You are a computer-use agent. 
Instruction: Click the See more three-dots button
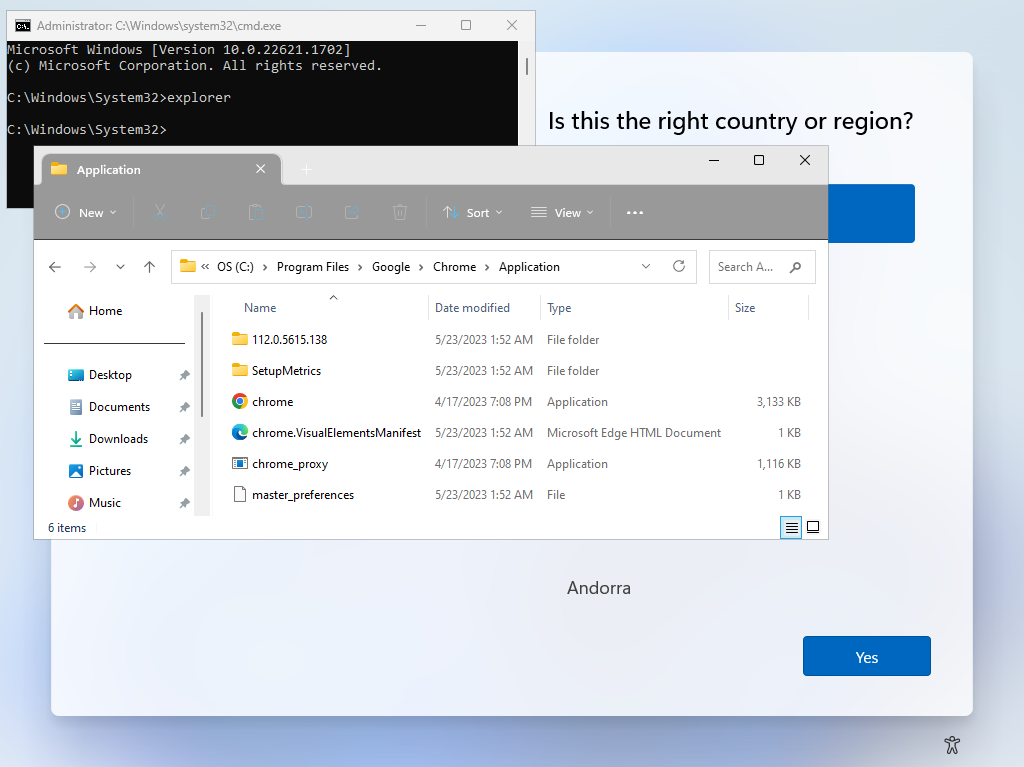click(x=634, y=213)
